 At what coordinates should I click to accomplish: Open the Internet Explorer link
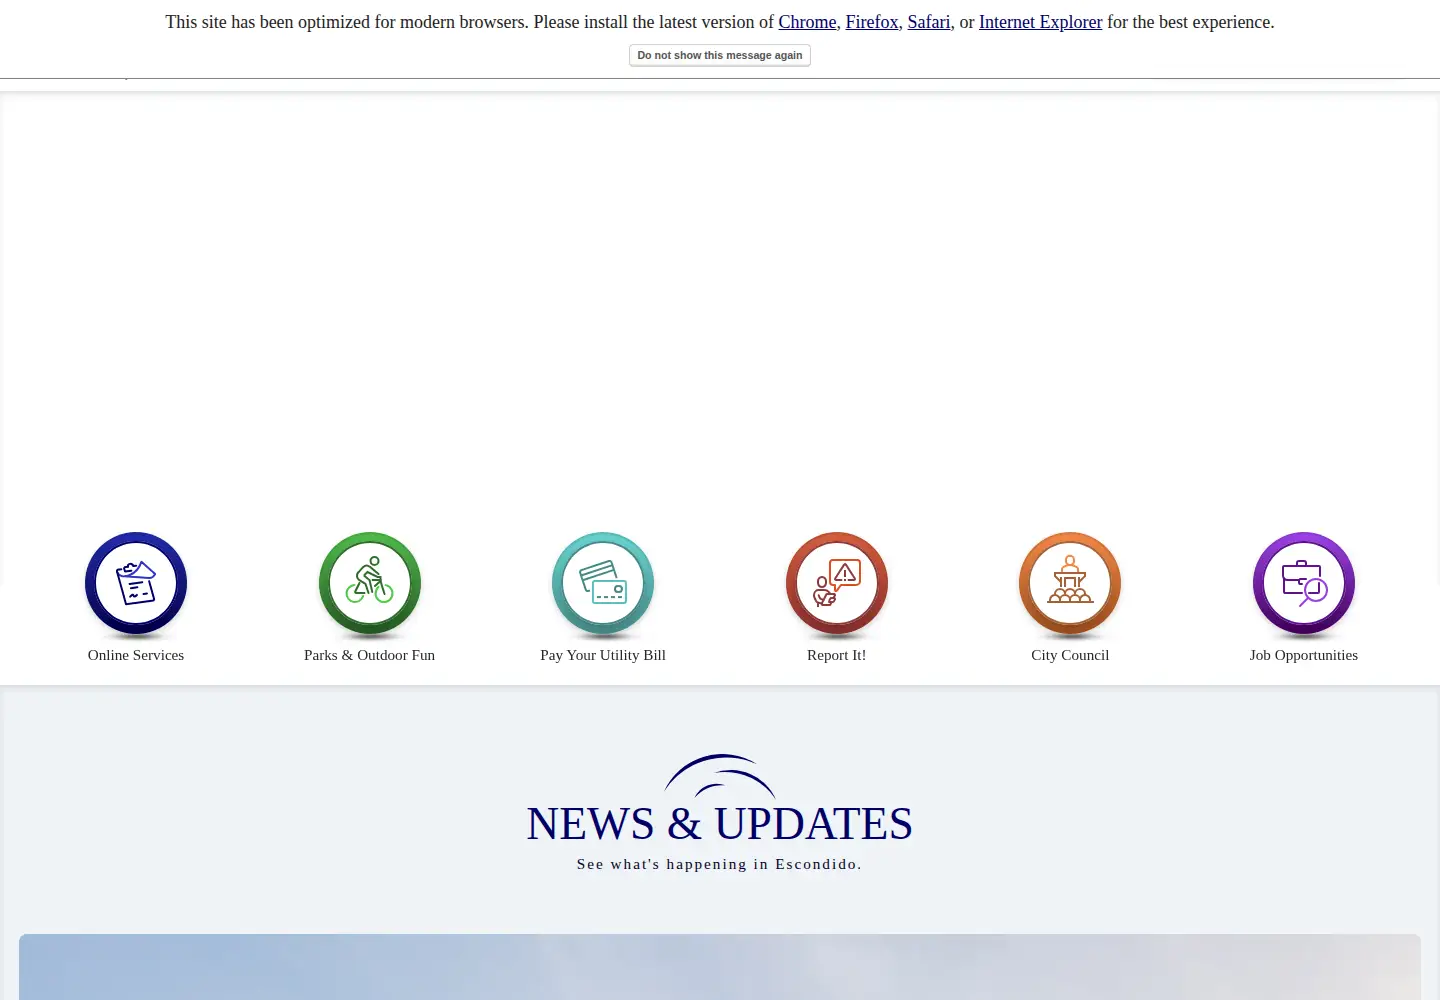(1040, 22)
